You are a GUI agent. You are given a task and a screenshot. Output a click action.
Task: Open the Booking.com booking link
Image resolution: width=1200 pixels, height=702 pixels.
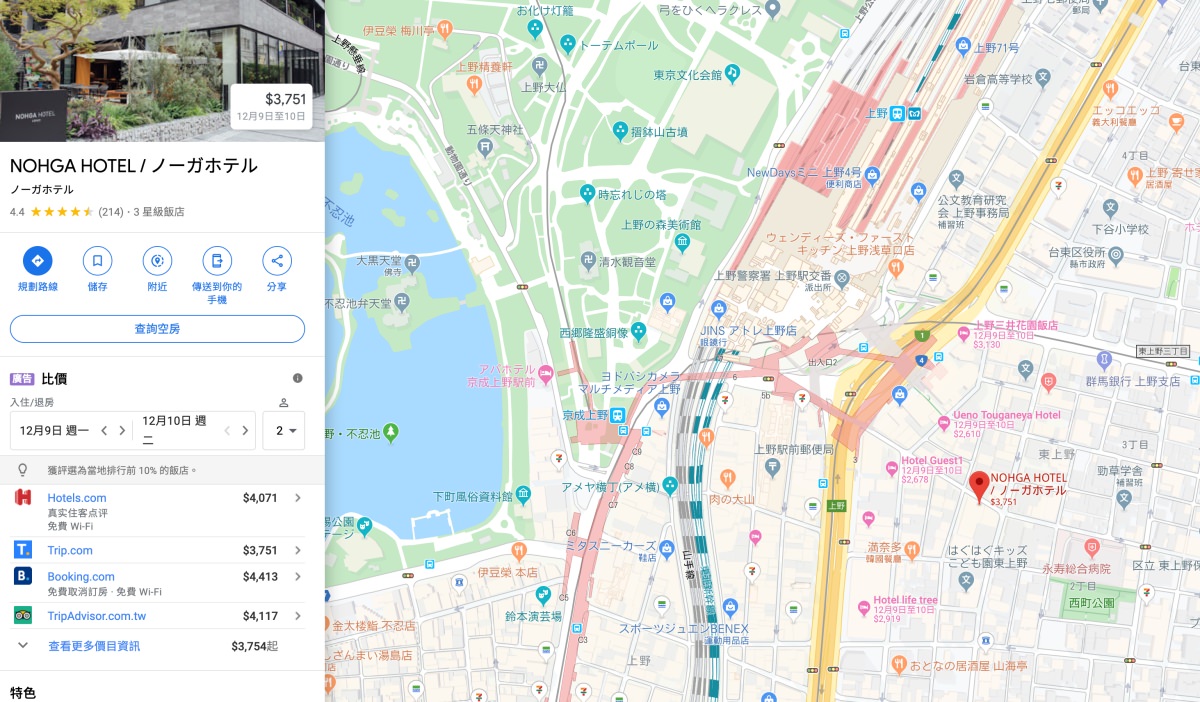click(81, 576)
